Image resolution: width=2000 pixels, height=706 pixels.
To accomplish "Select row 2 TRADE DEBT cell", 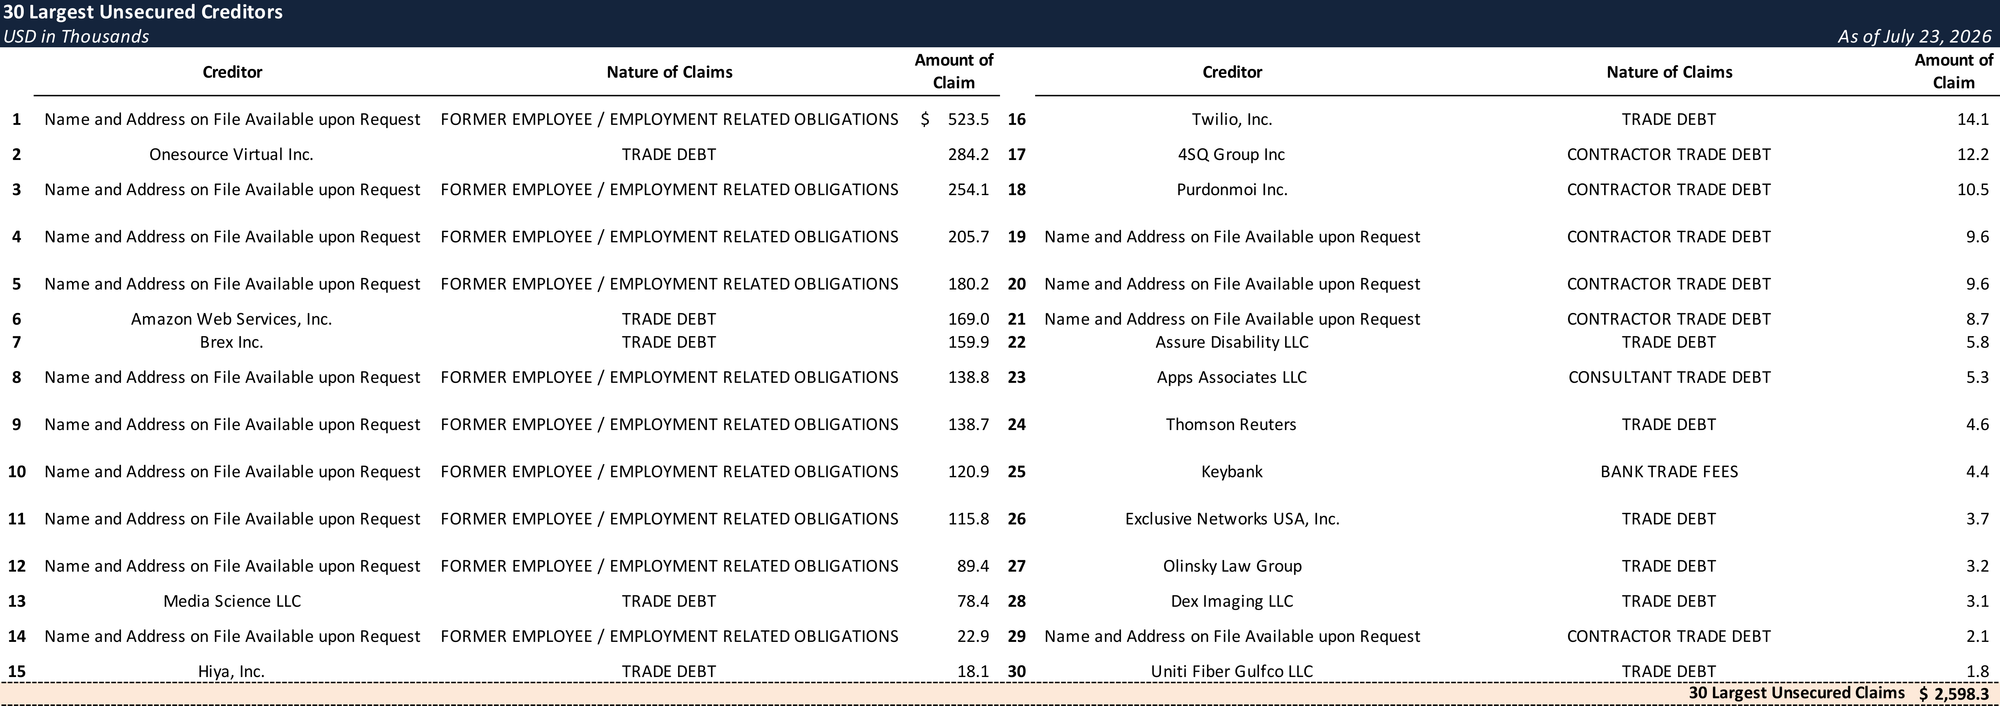I will (x=669, y=154).
